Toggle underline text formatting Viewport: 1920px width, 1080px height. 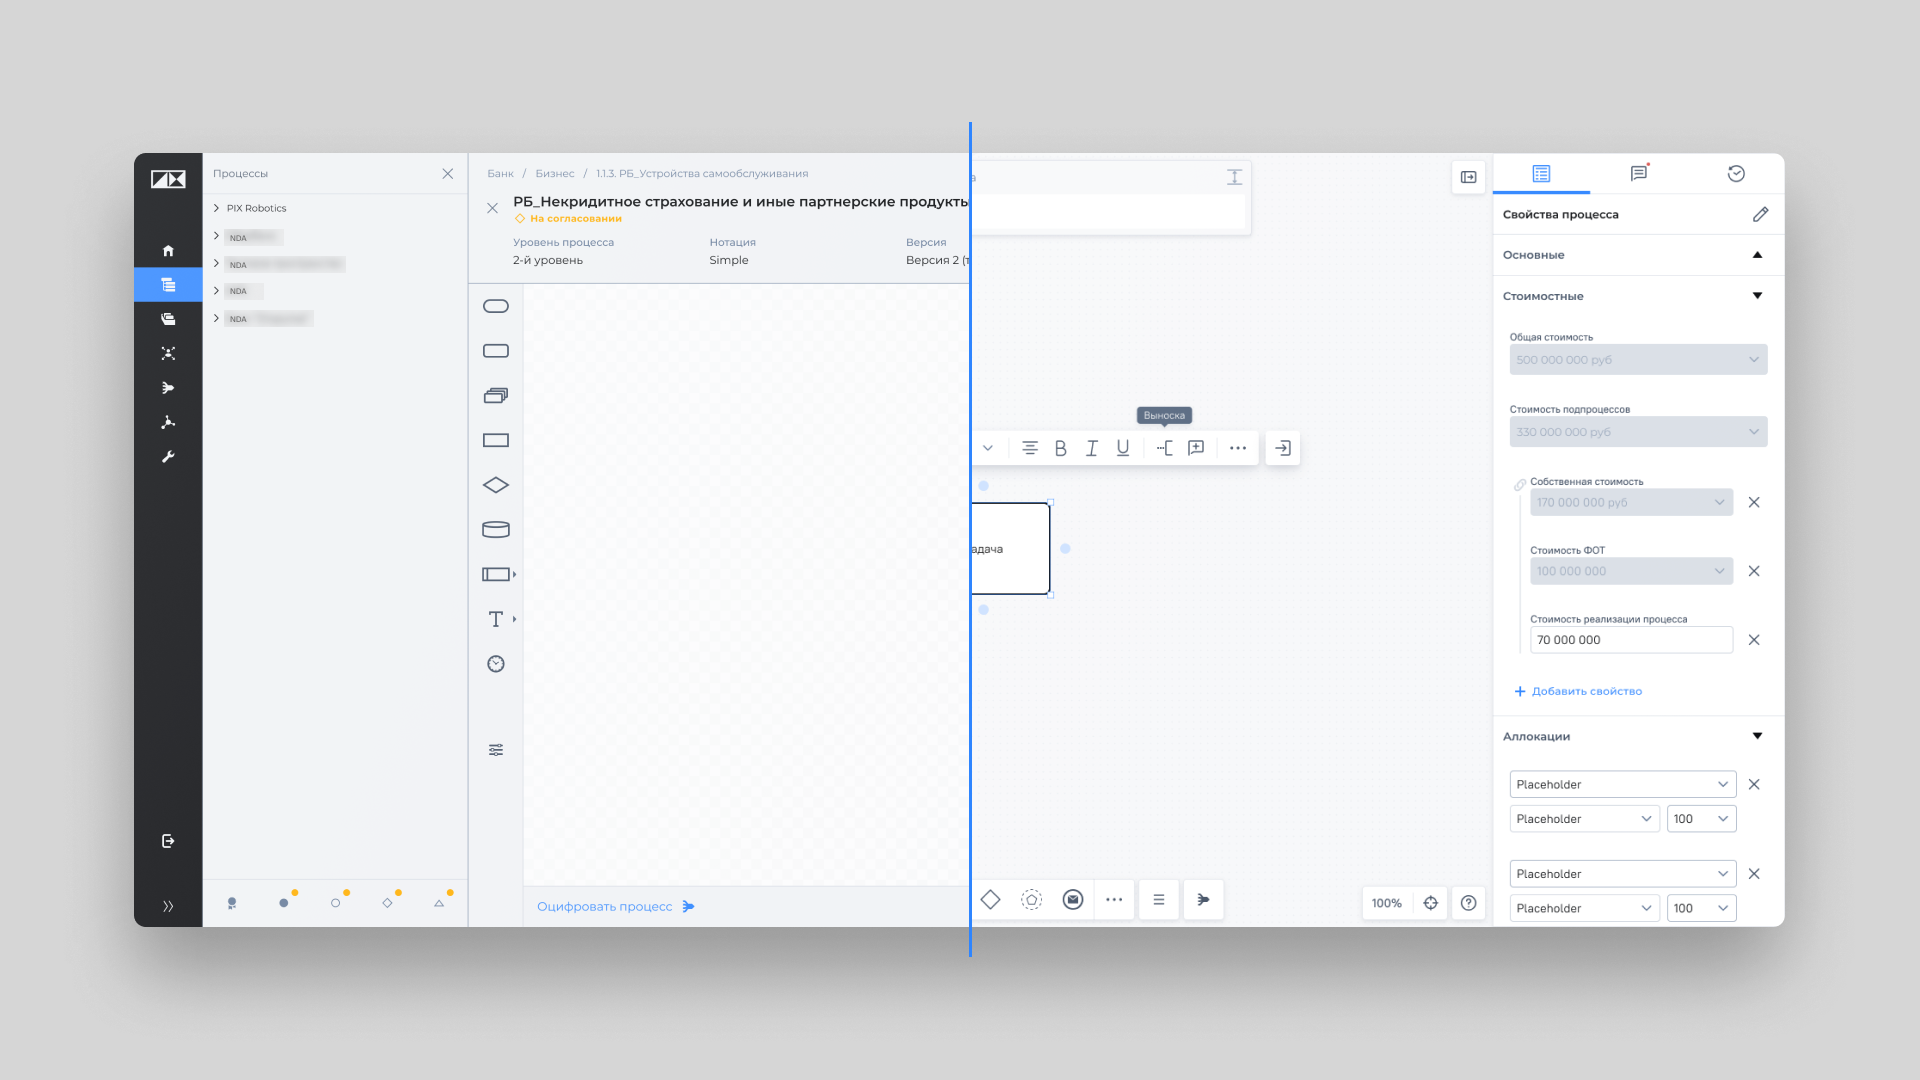pos(1123,448)
